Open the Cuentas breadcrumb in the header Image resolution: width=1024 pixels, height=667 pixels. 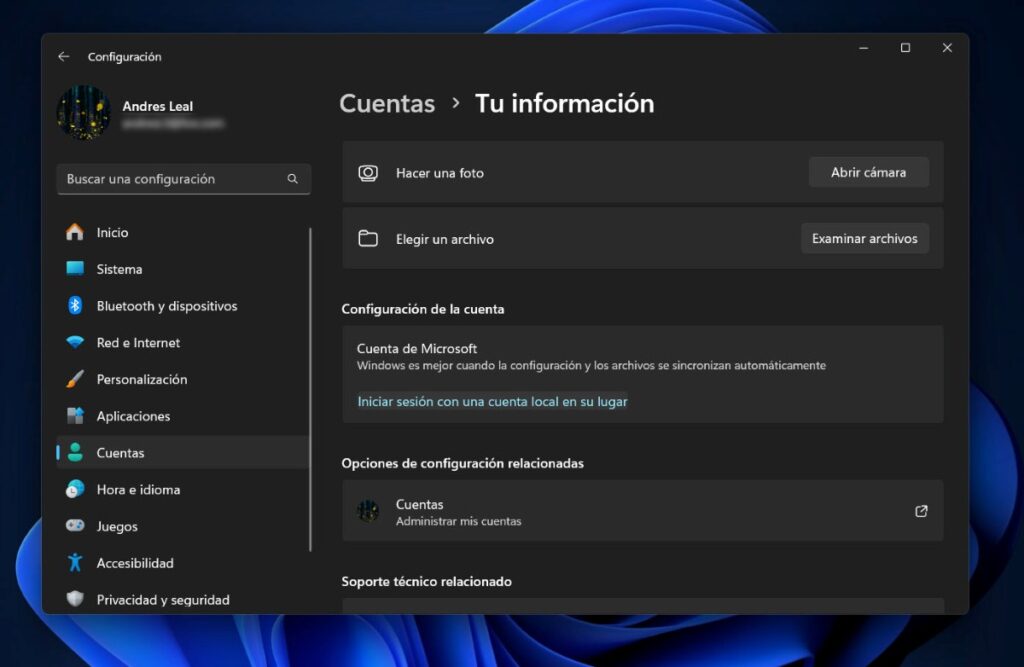(x=387, y=103)
